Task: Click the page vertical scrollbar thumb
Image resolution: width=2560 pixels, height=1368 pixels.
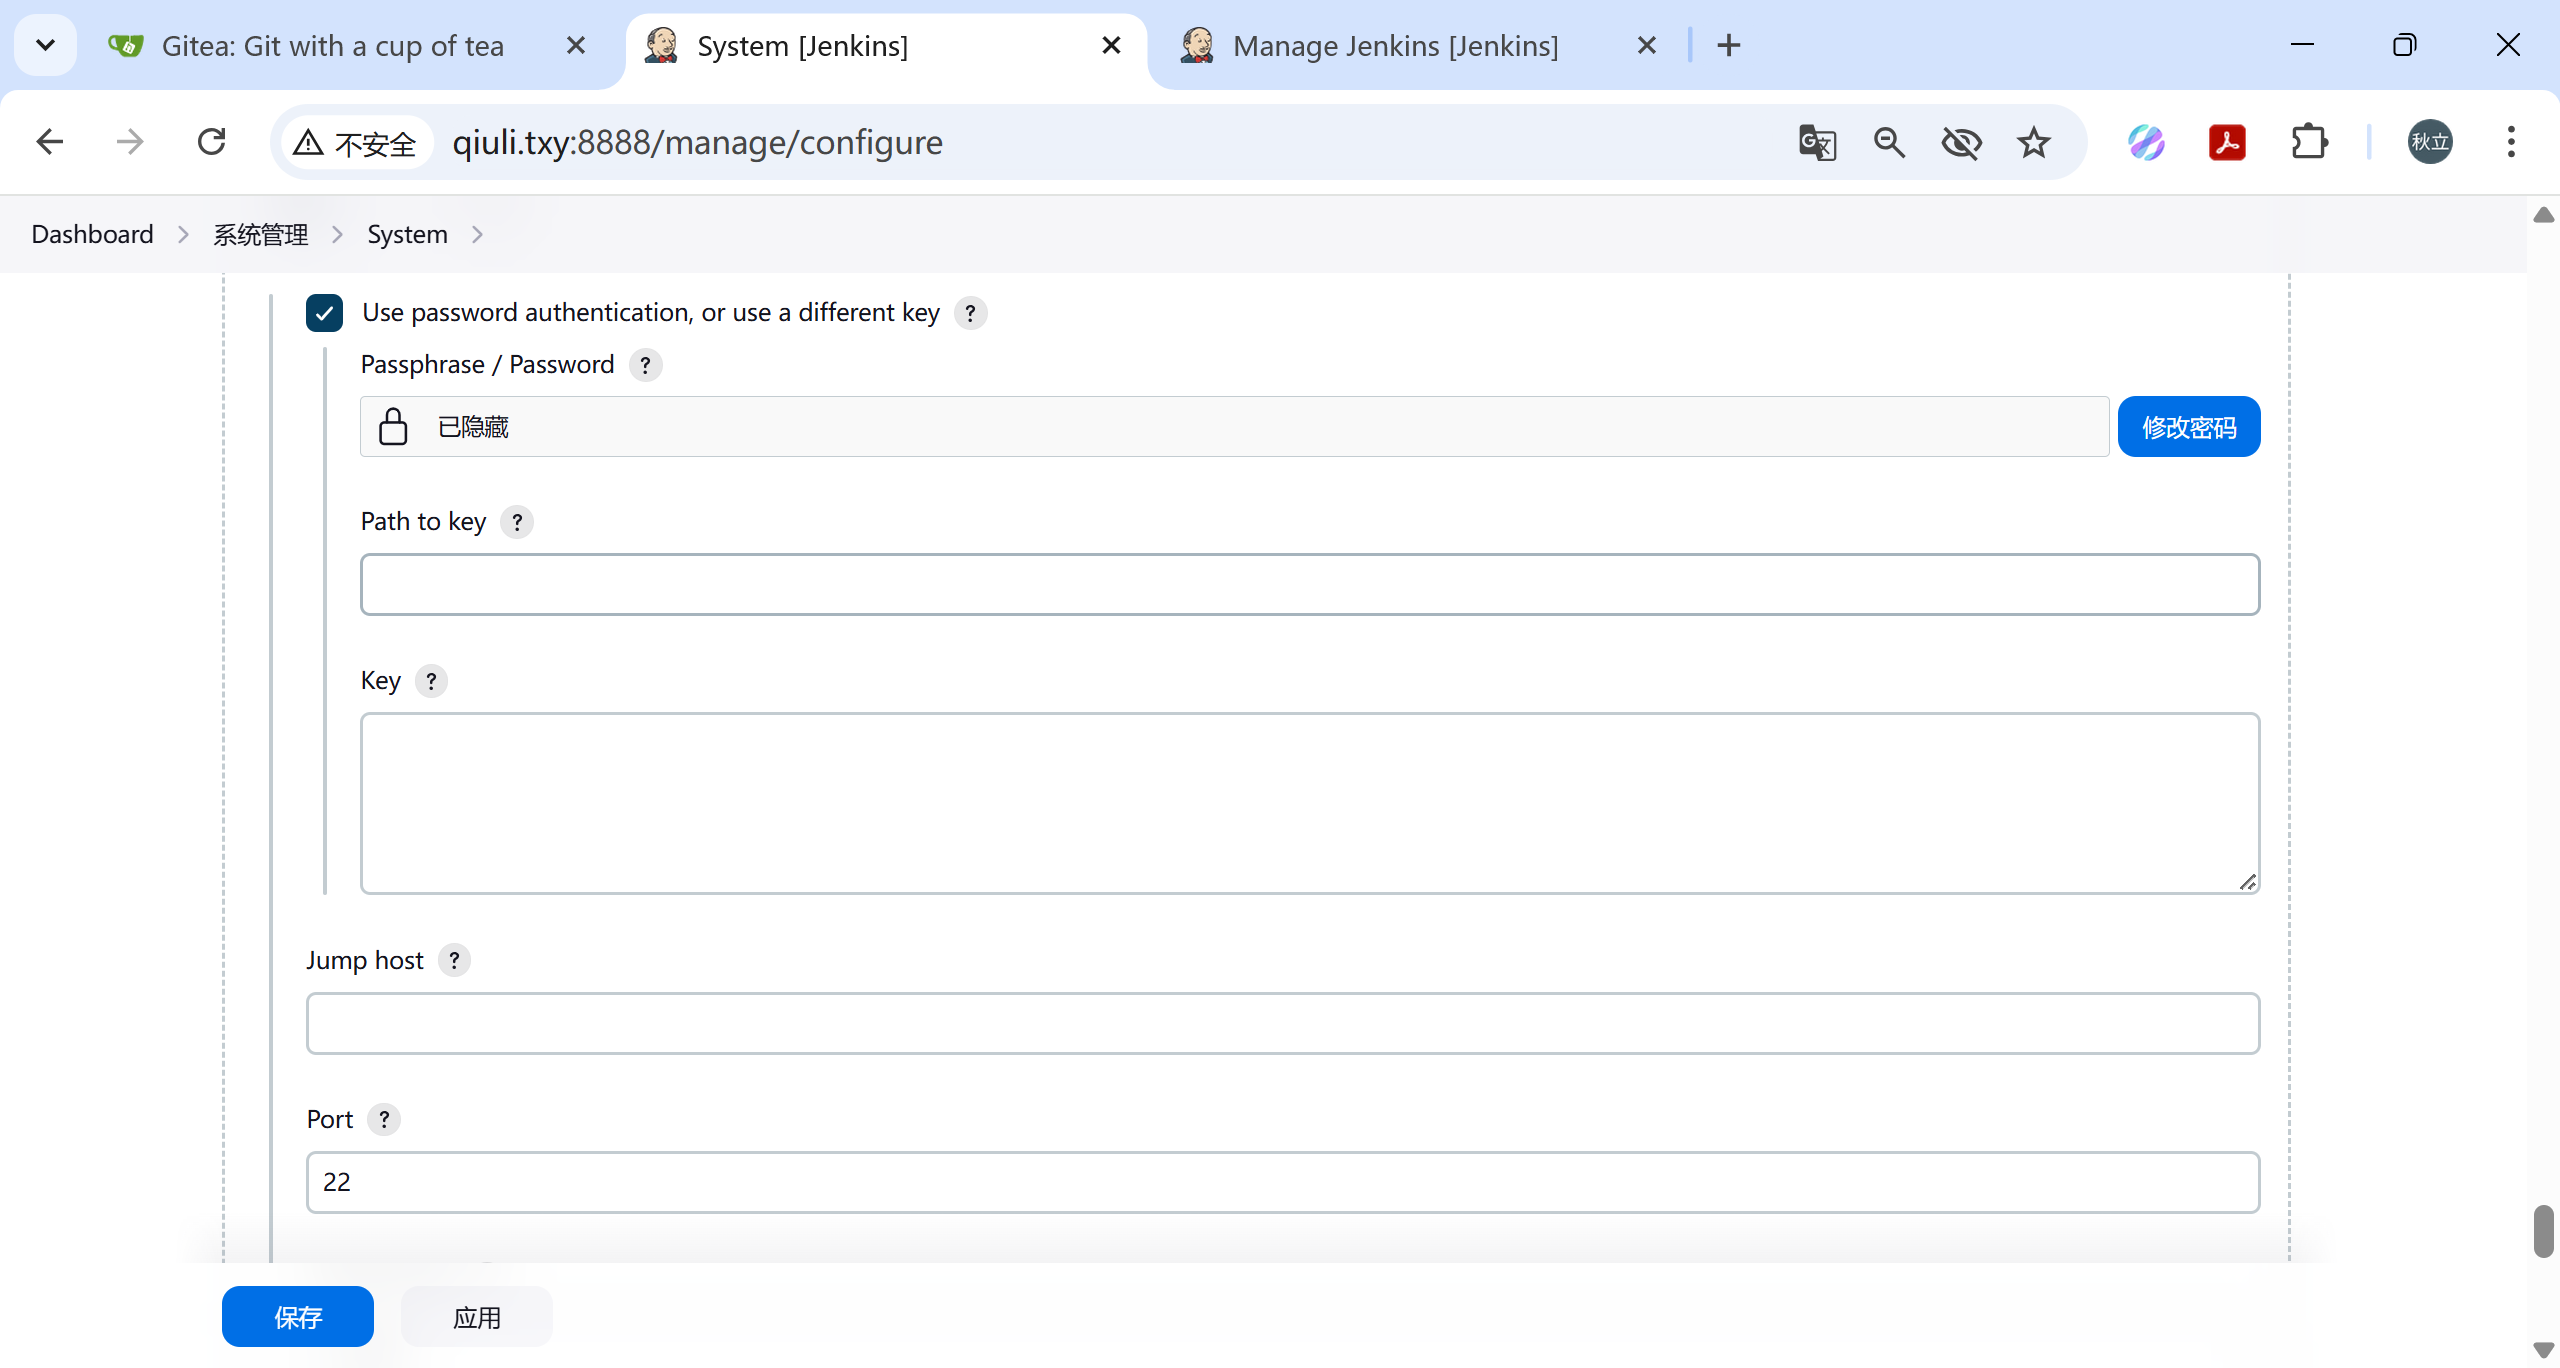Action: tap(2543, 1230)
